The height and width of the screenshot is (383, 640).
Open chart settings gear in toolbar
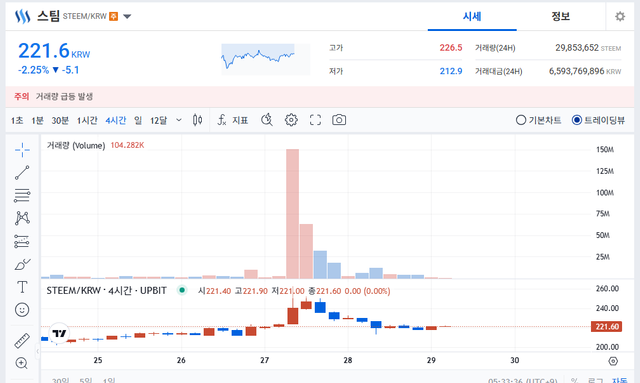pyautogui.click(x=291, y=120)
